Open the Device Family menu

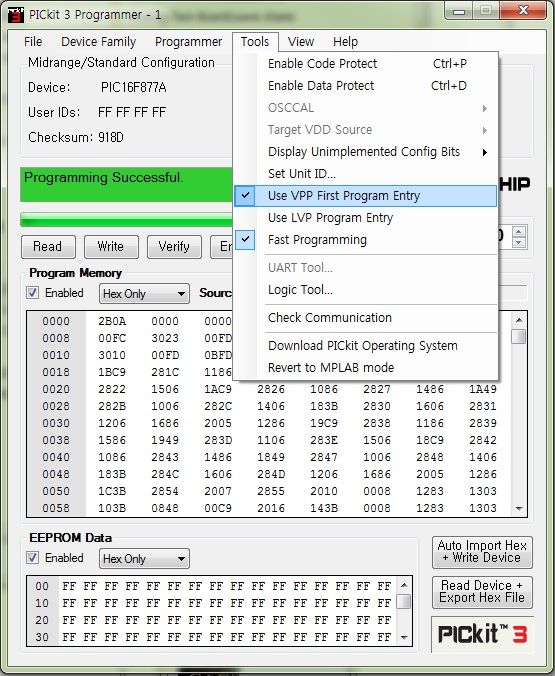click(x=98, y=42)
